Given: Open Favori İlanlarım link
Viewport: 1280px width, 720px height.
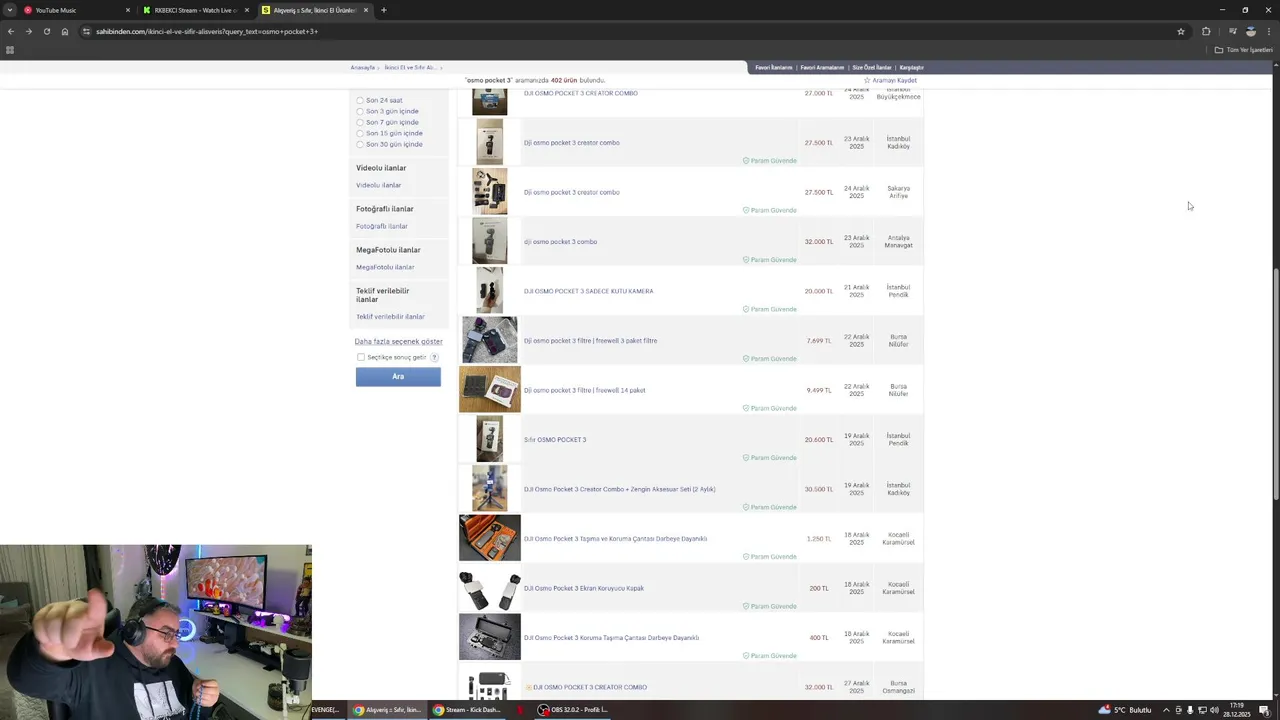Looking at the screenshot, I should [773, 67].
